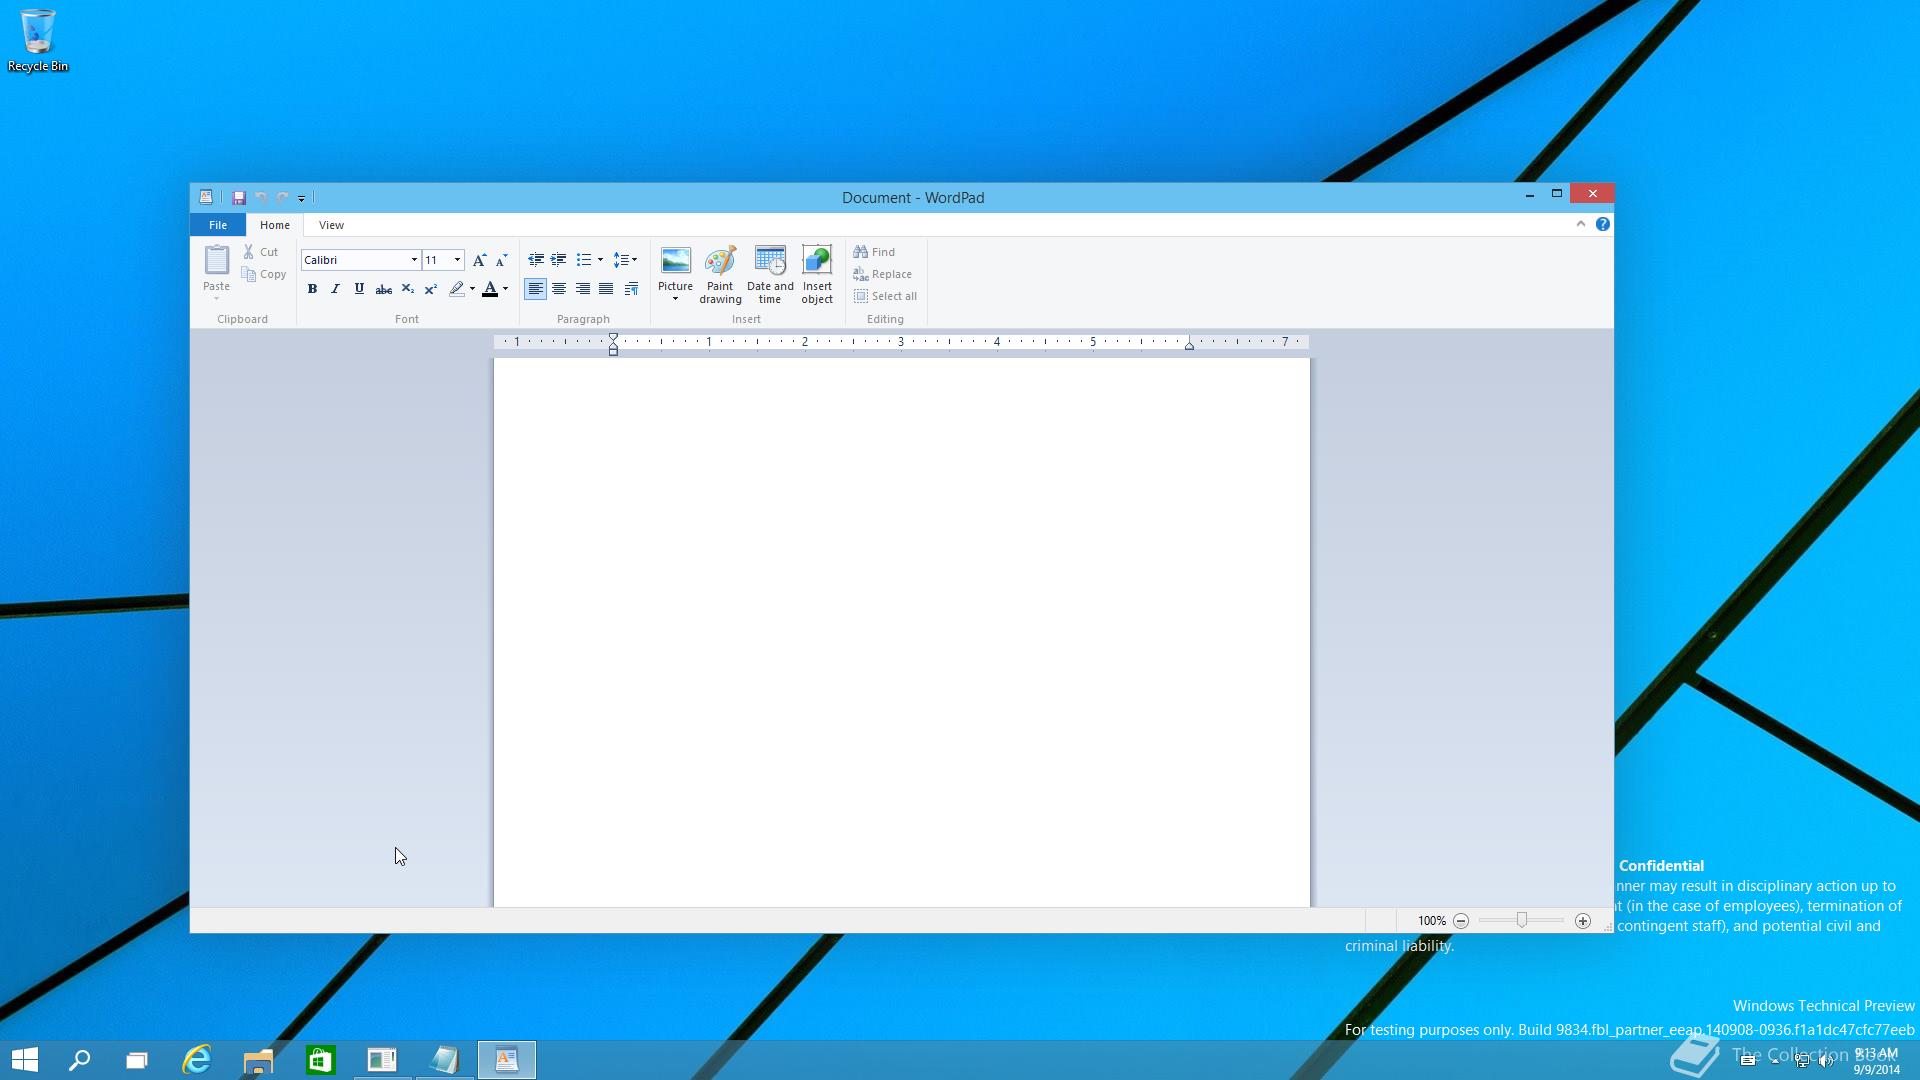Open the text color dropdown arrow
This screenshot has height=1080, width=1920.
tap(505, 289)
